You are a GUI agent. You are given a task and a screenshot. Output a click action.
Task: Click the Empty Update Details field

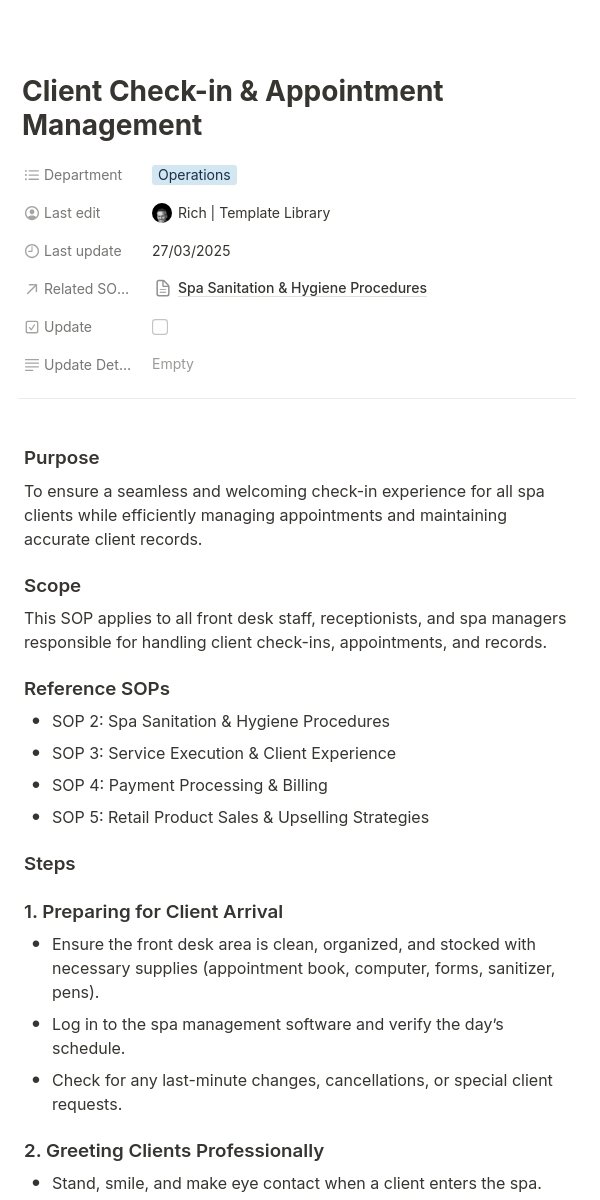tap(173, 364)
